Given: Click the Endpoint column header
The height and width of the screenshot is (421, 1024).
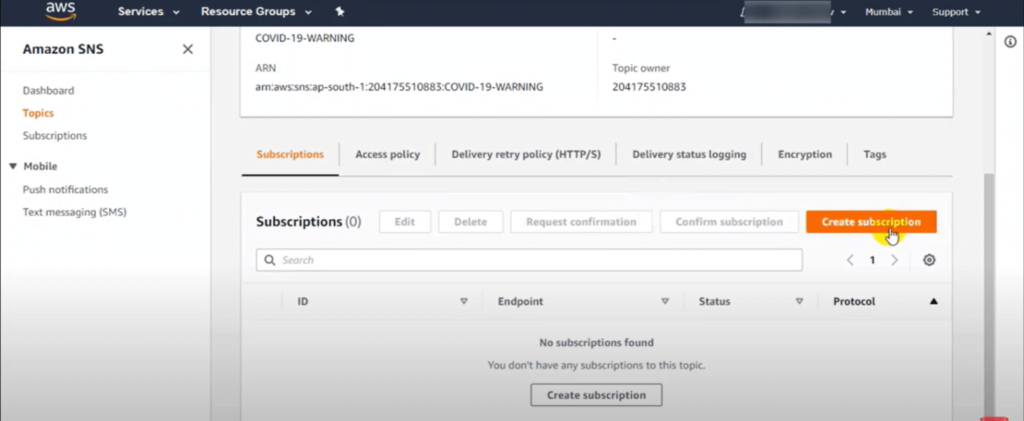Looking at the screenshot, I should pyautogui.click(x=520, y=302).
